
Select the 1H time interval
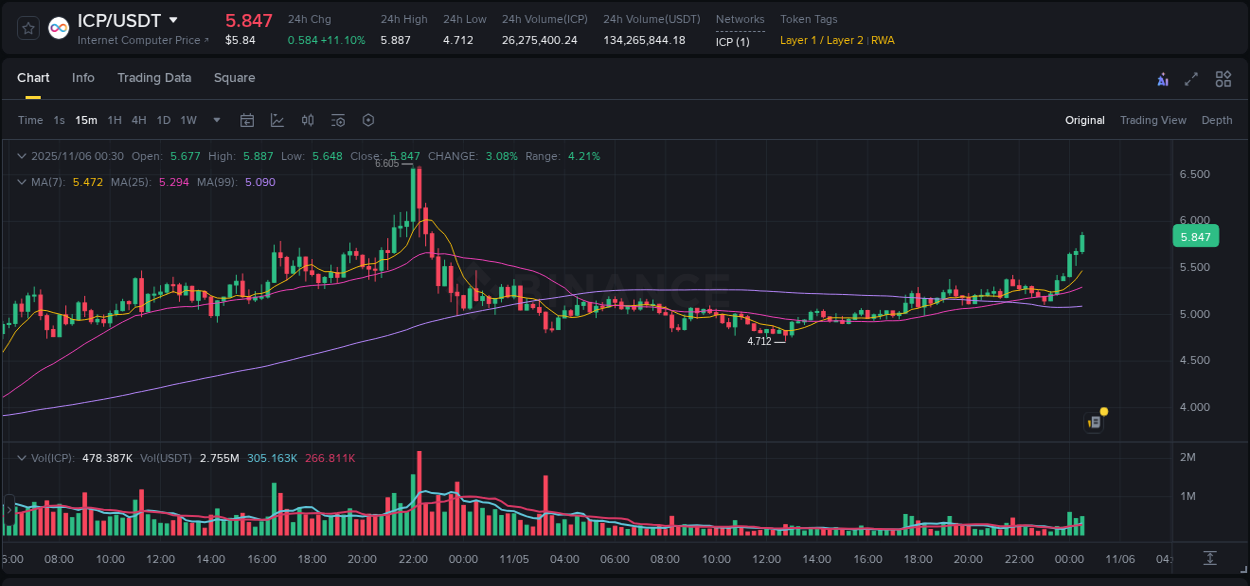pos(114,120)
